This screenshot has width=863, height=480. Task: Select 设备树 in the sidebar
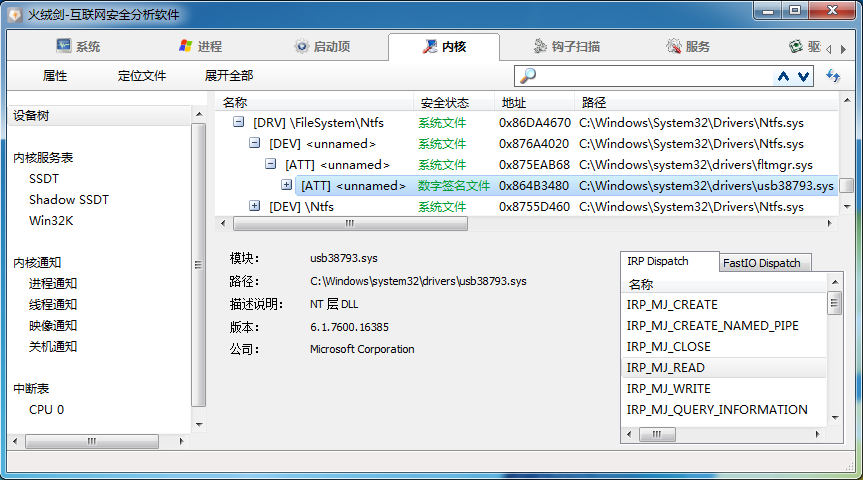point(99,116)
